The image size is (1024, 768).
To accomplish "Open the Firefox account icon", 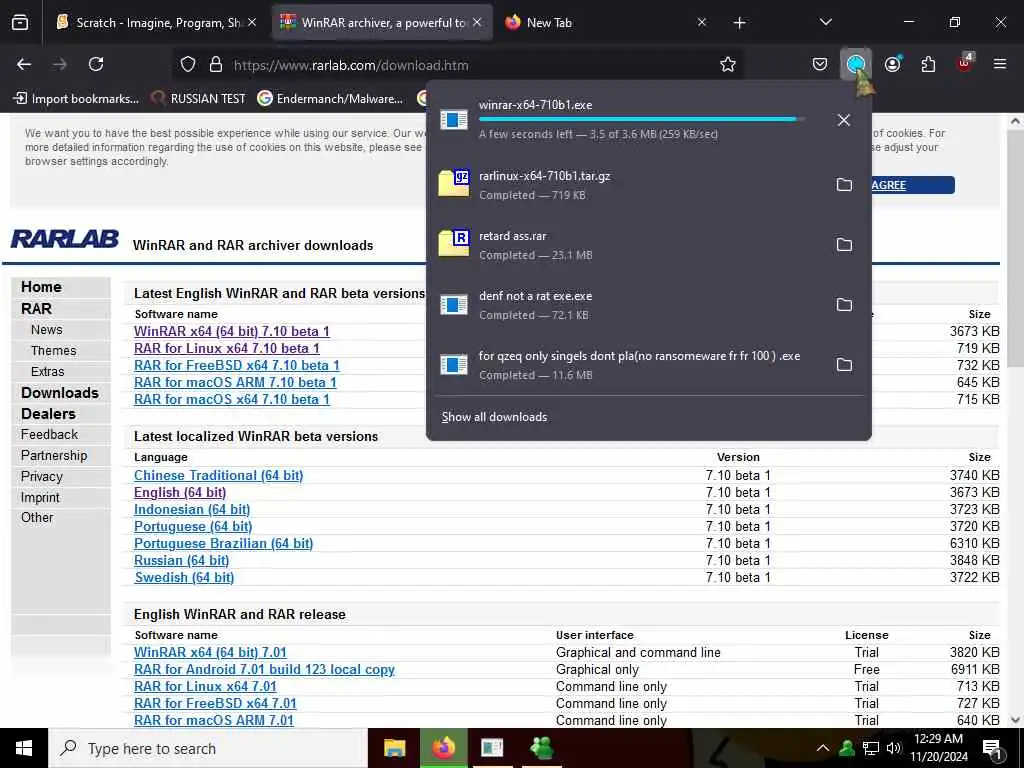I will [x=892, y=65].
